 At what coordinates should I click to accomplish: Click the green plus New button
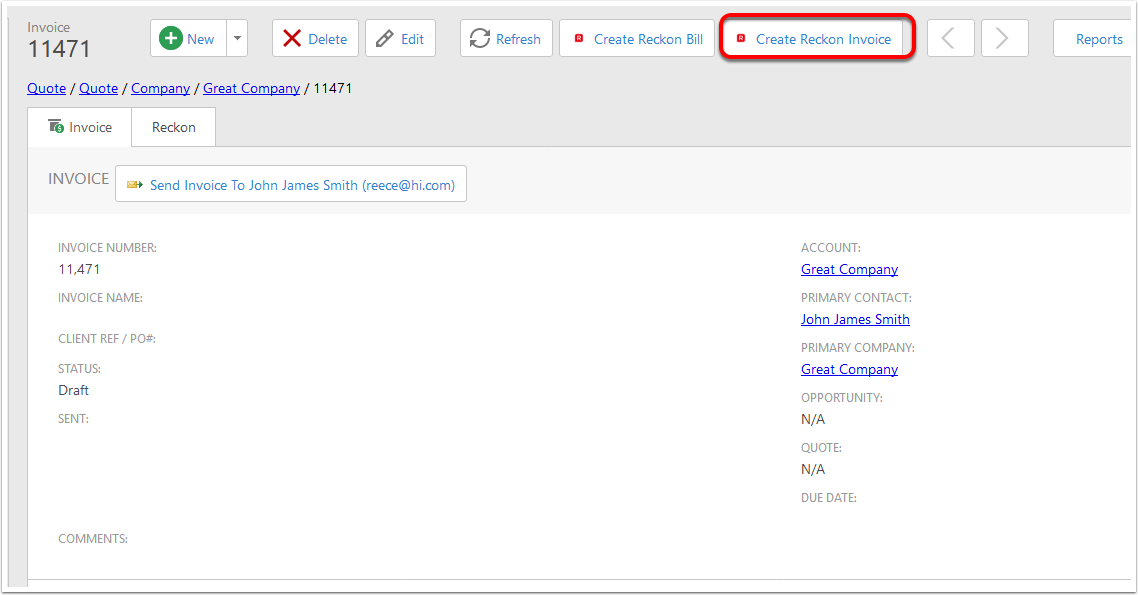[188, 39]
